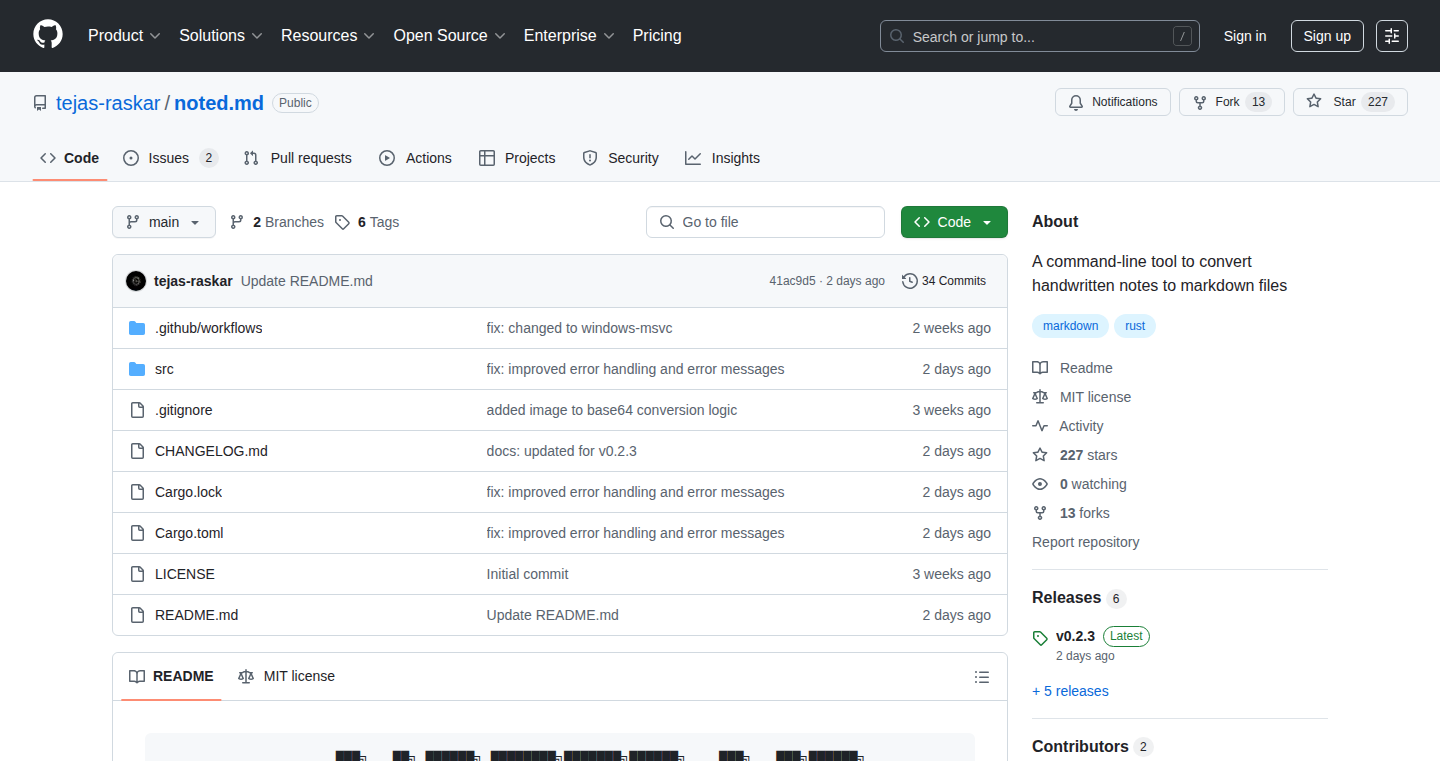Open the Actions tab

point(415,158)
